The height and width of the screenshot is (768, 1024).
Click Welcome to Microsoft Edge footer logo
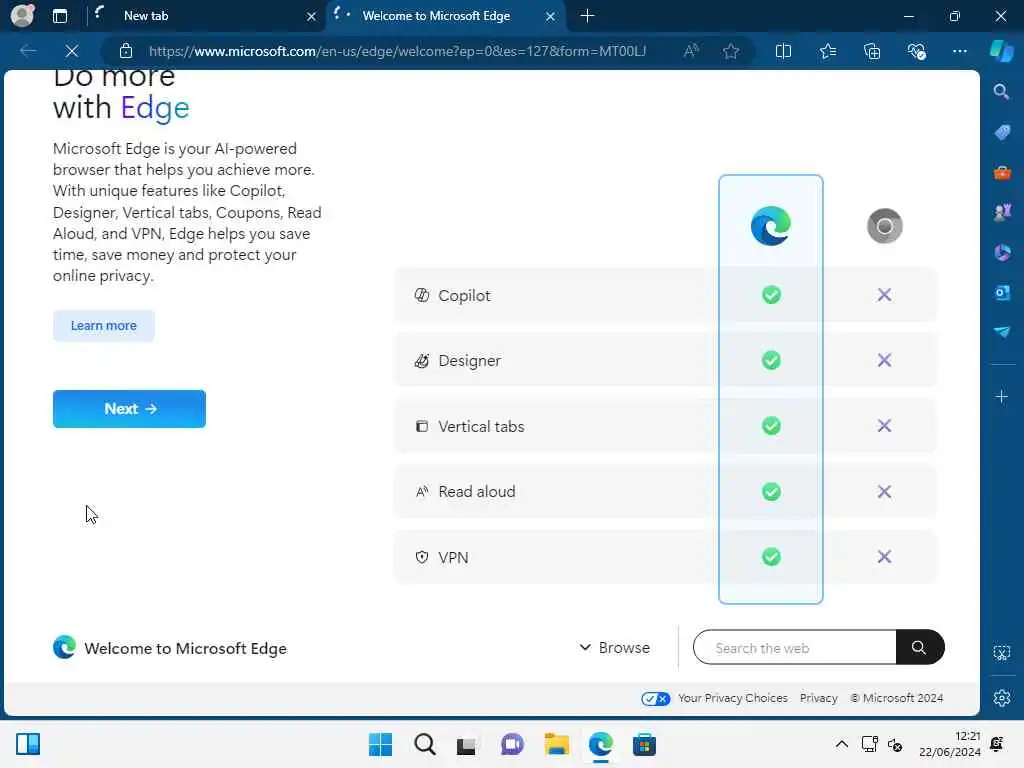pyautogui.click(x=64, y=647)
